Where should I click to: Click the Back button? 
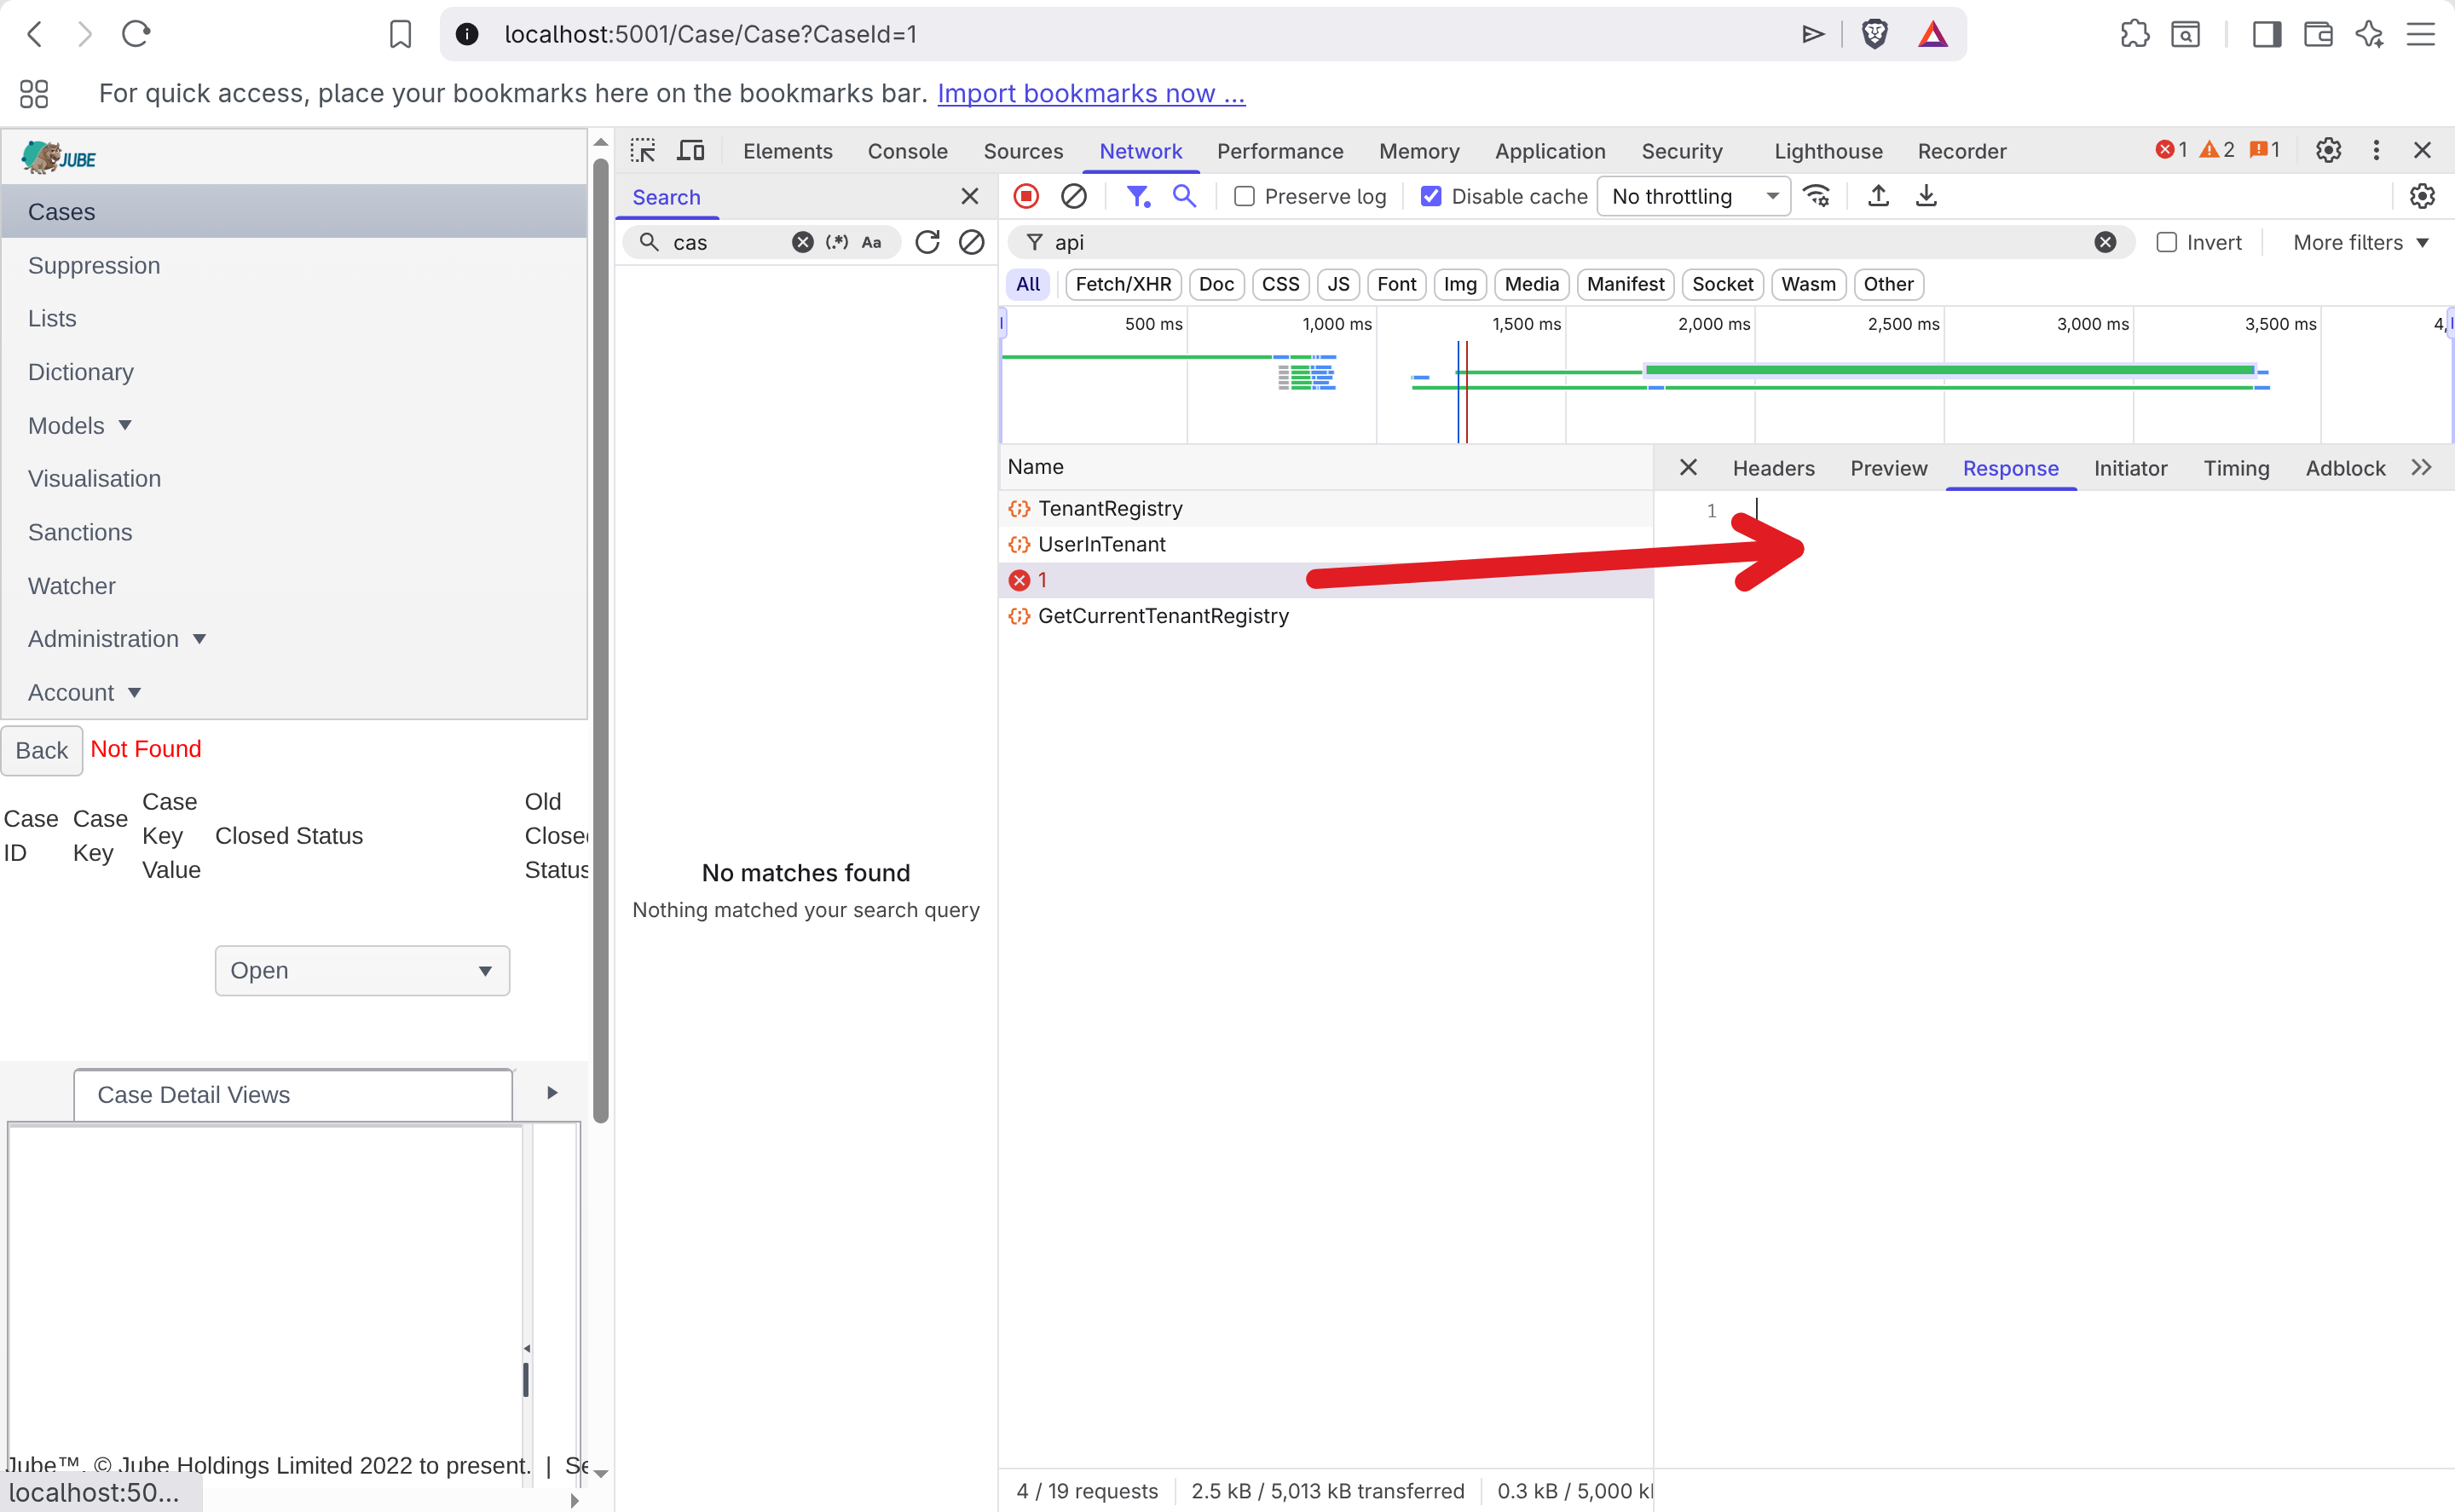(41, 750)
